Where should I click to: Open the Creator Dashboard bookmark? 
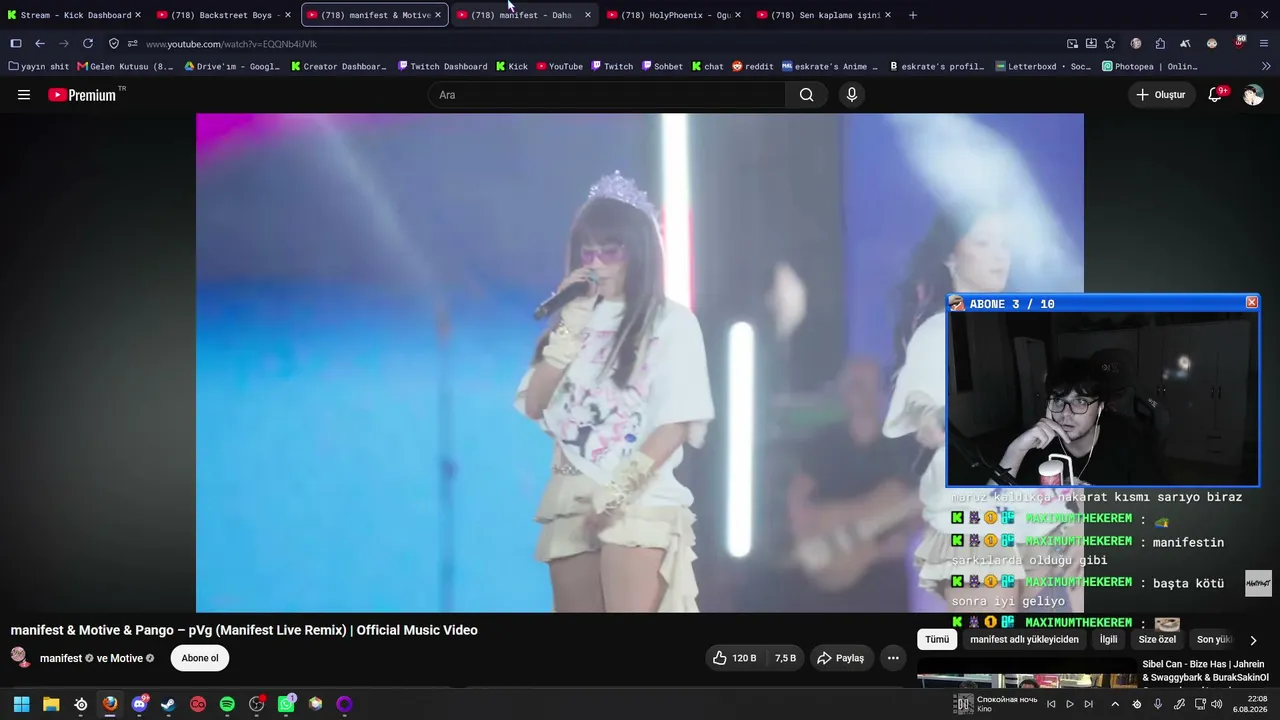coord(339,66)
